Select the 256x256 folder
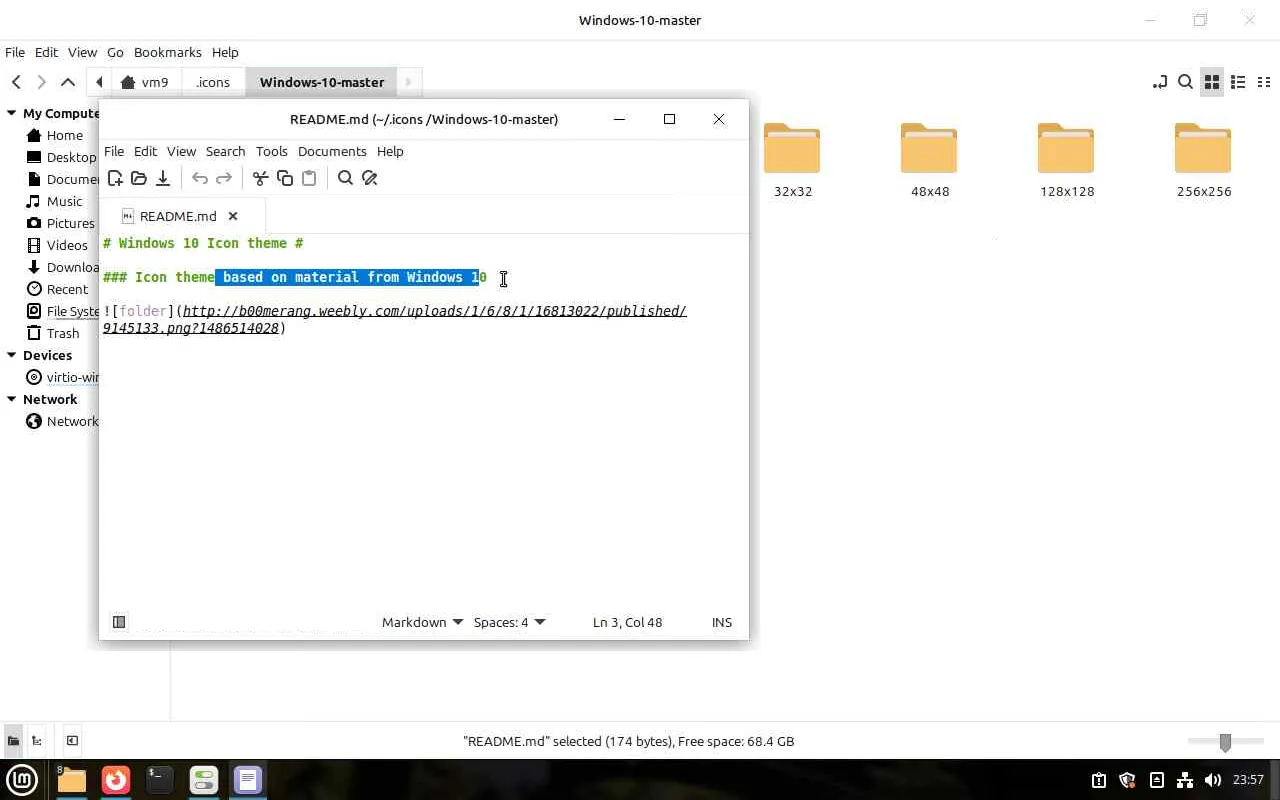Screen dimensions: 1280x800 tap(1203, 160)
